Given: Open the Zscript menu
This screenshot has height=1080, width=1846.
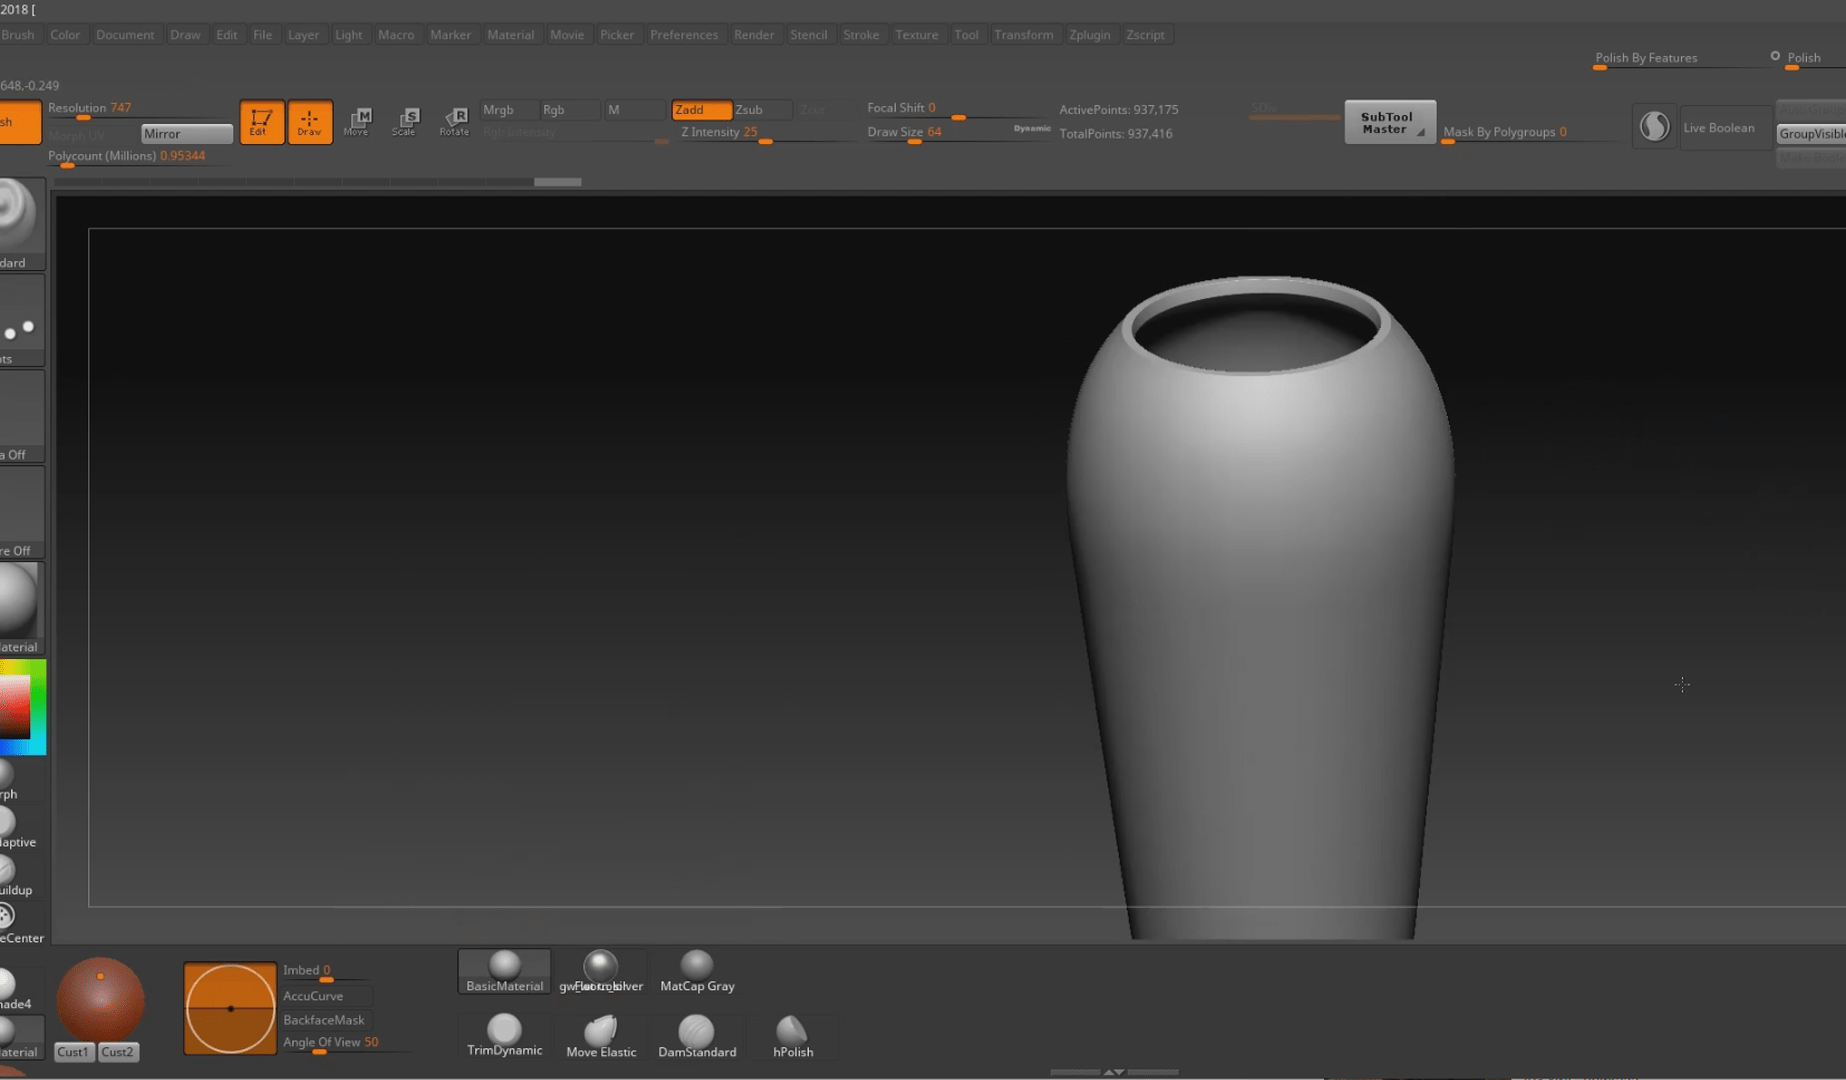Looking at the screenshot, I should (x=1145, y=34).
